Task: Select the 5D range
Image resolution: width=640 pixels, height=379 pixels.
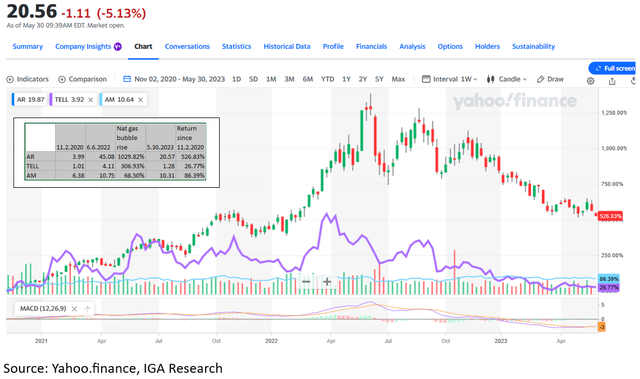Action: click(x=253, y=79)
